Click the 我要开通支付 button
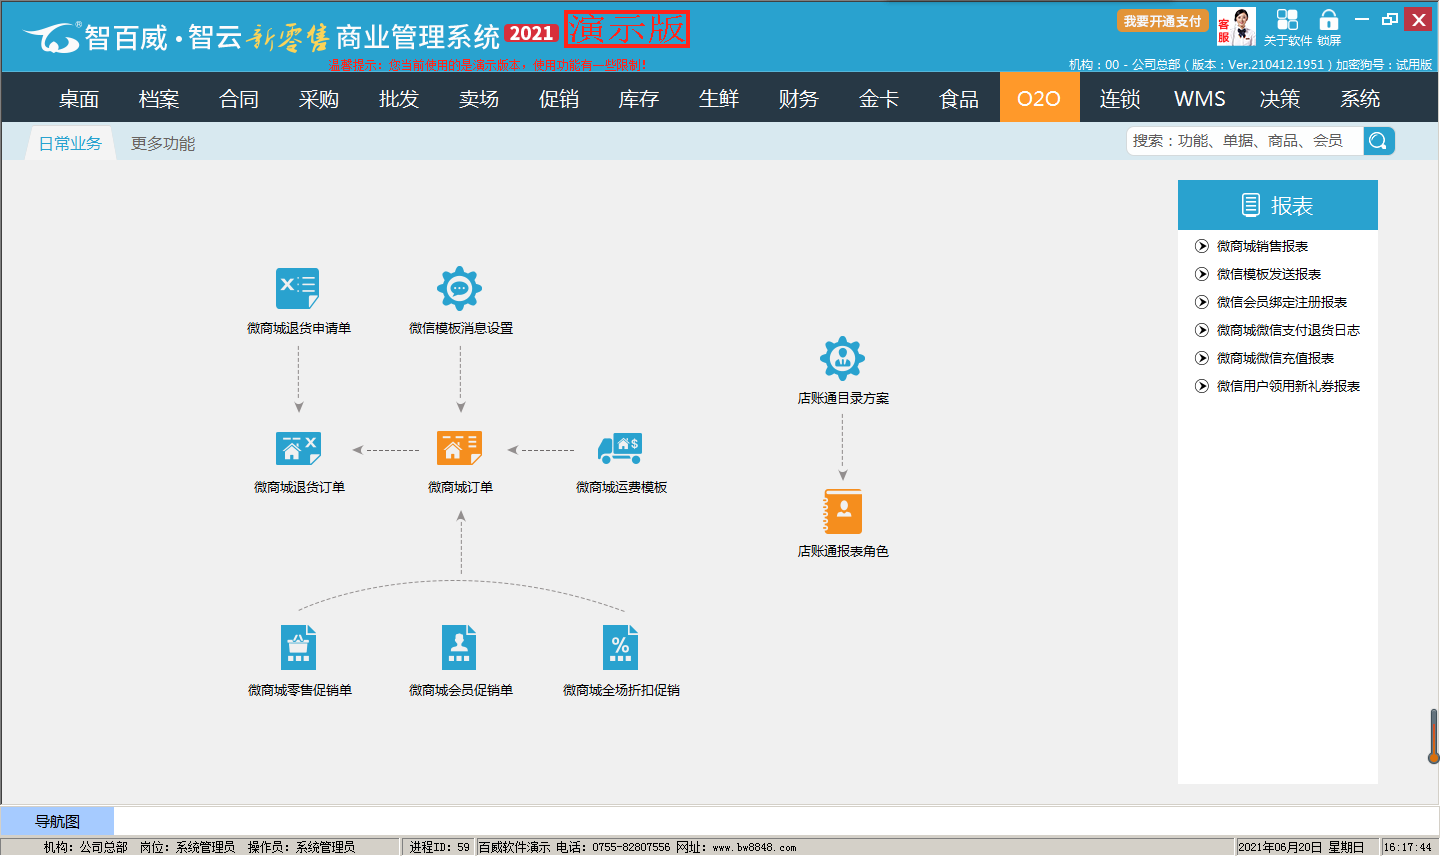This screenshot has width=1440, height=856. (1162, 21)
